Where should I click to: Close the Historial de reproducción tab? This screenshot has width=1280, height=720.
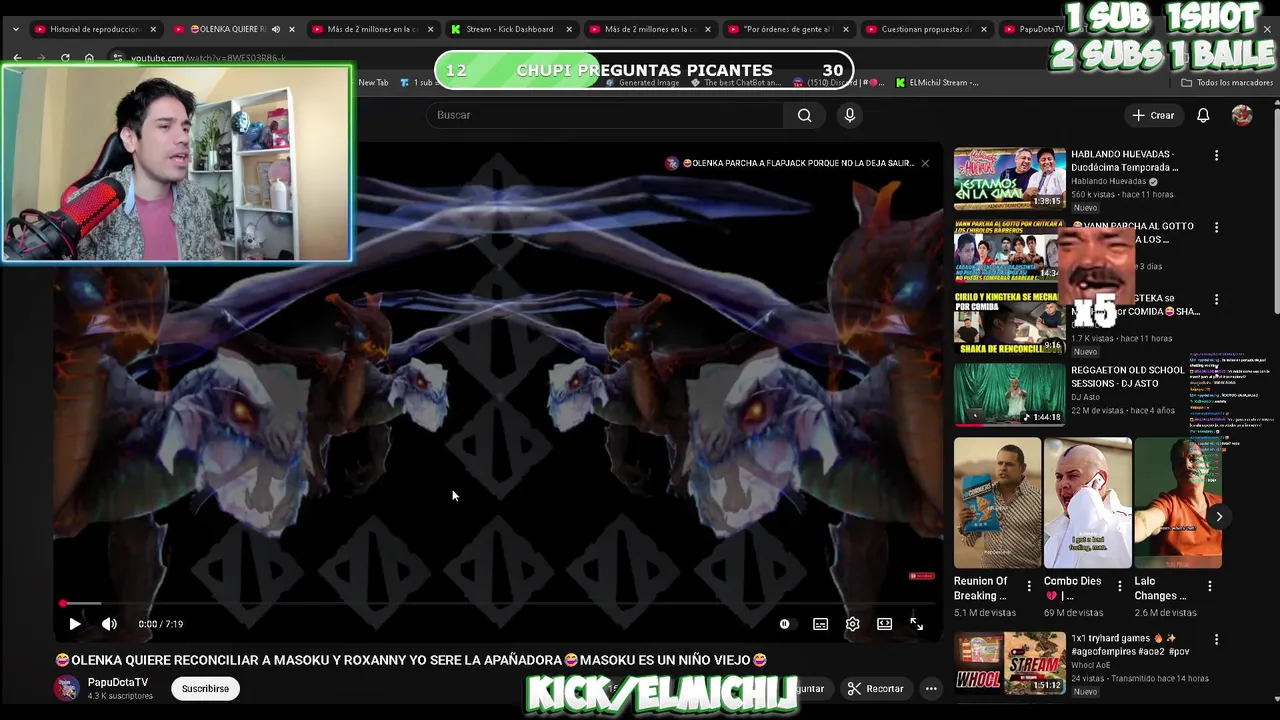[153, 29]
